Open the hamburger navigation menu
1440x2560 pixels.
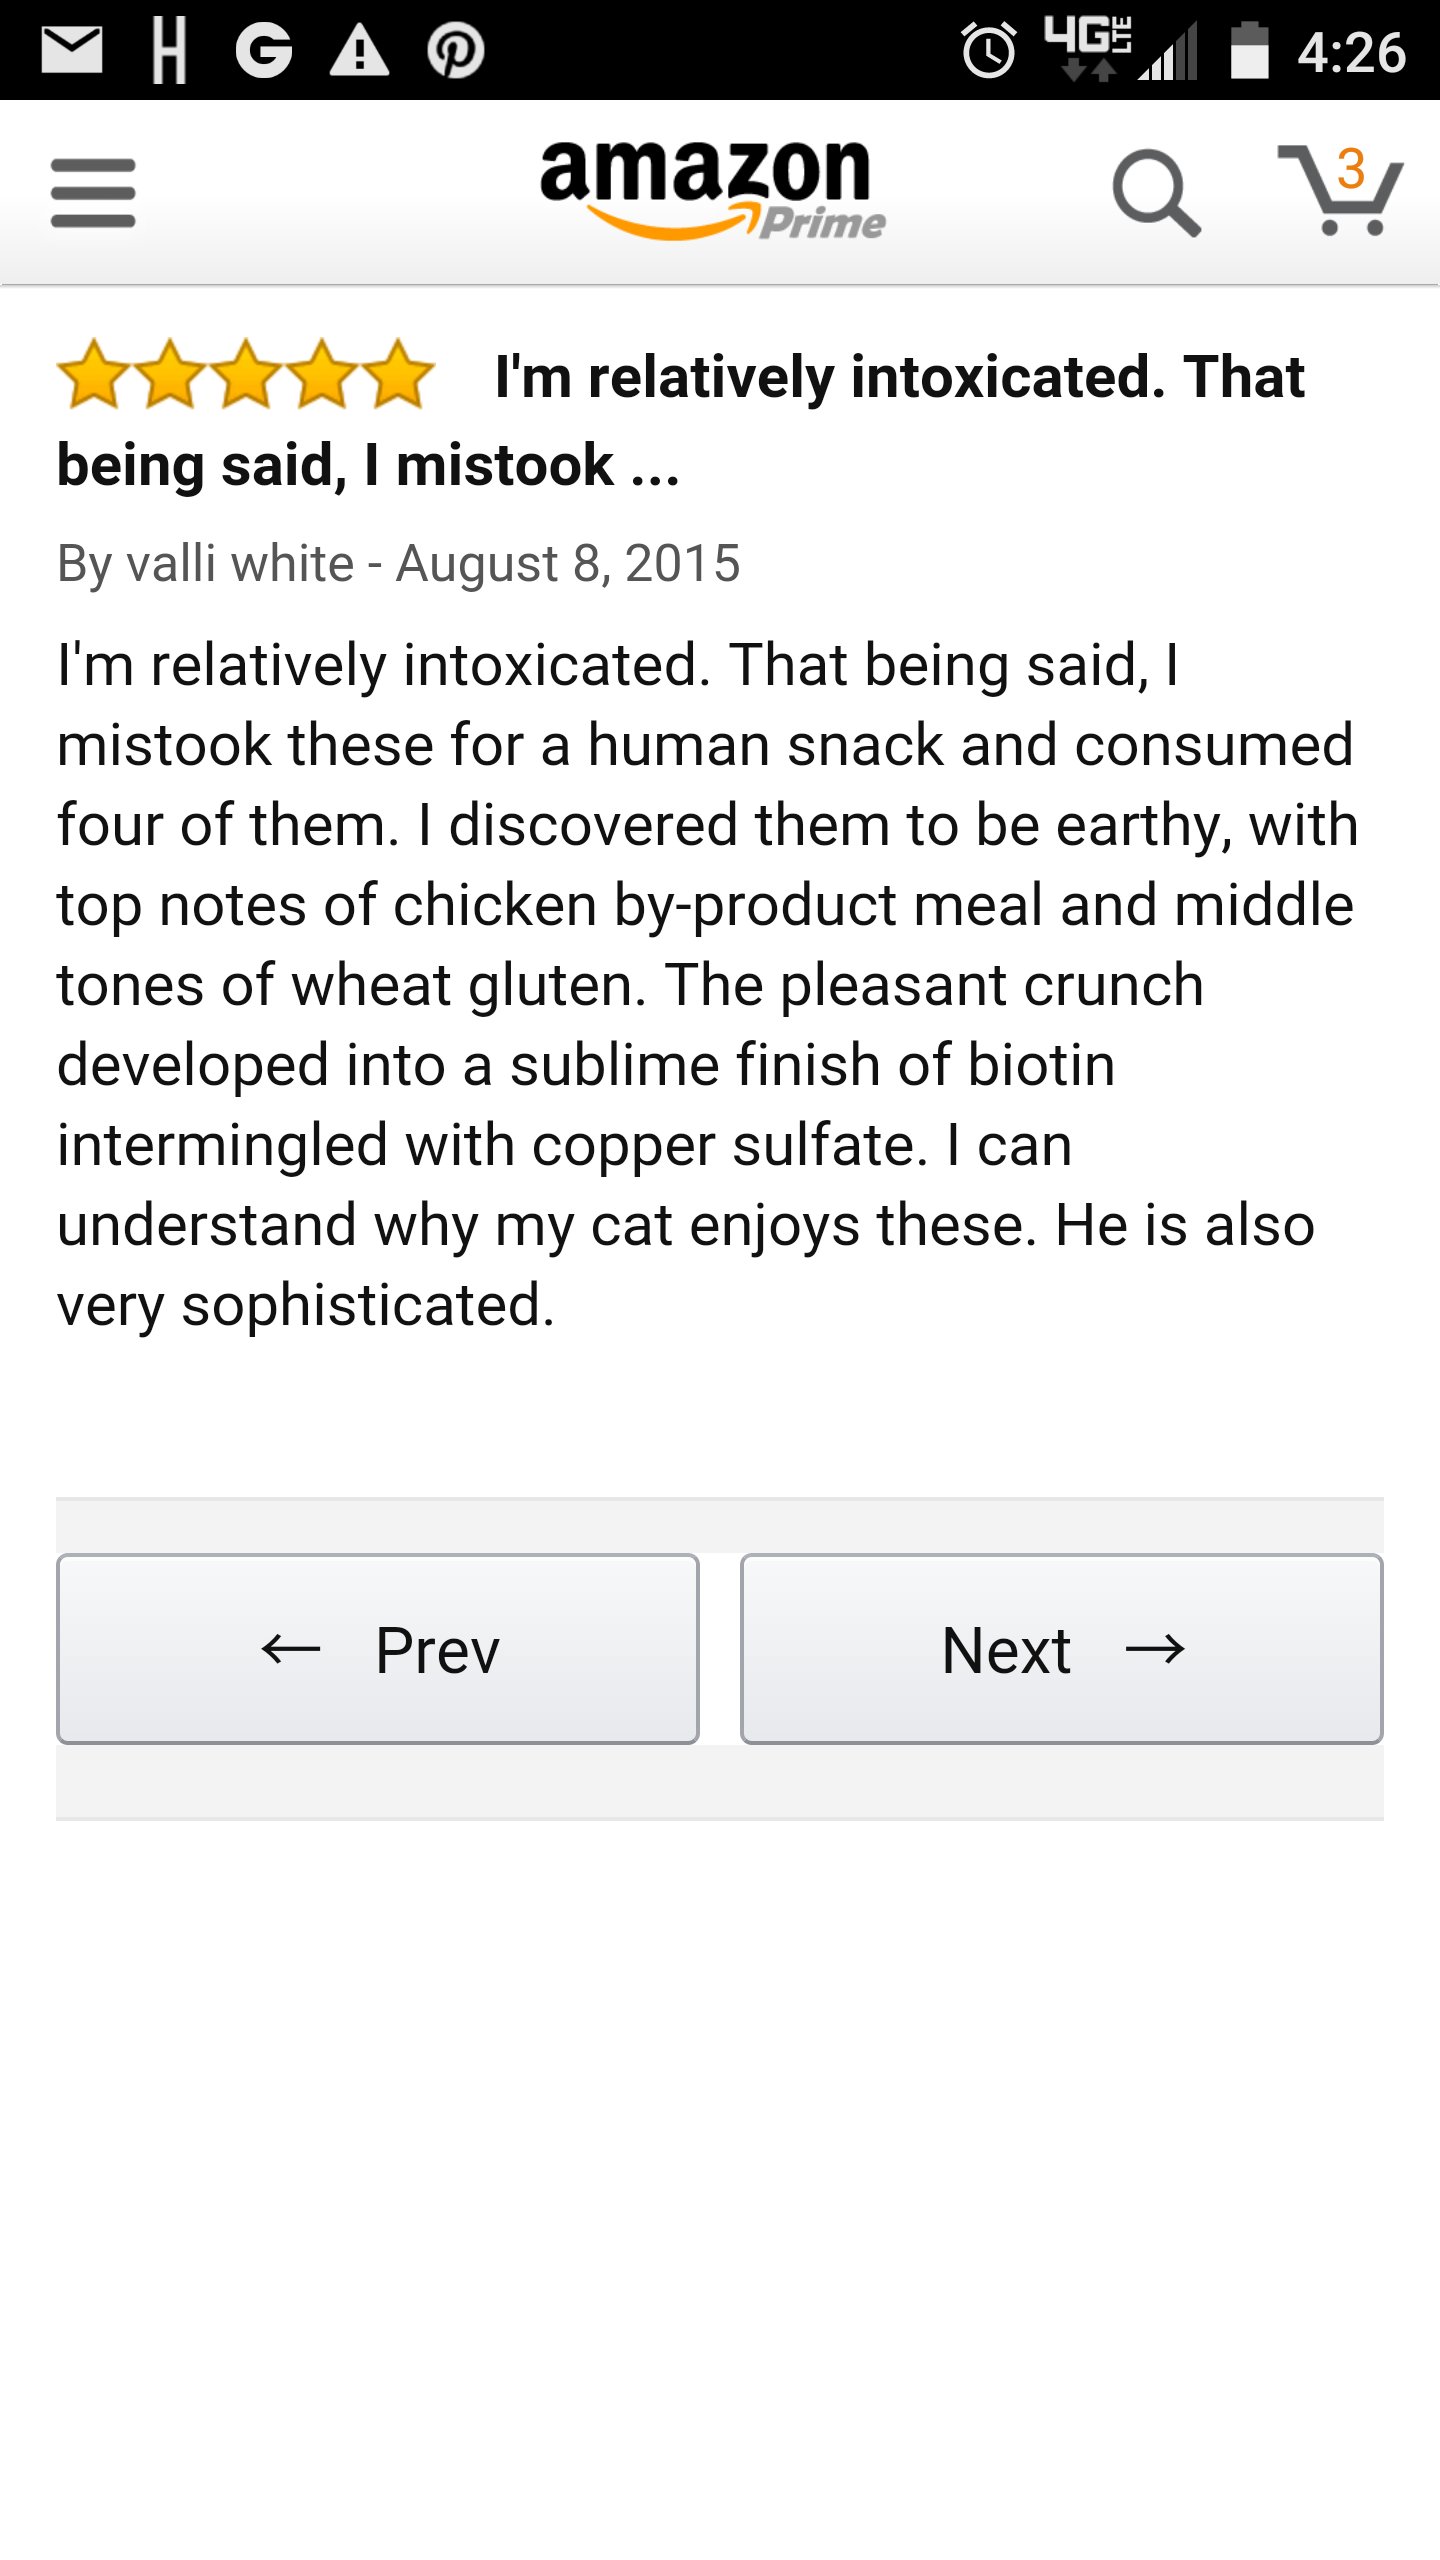coord(93,193)
